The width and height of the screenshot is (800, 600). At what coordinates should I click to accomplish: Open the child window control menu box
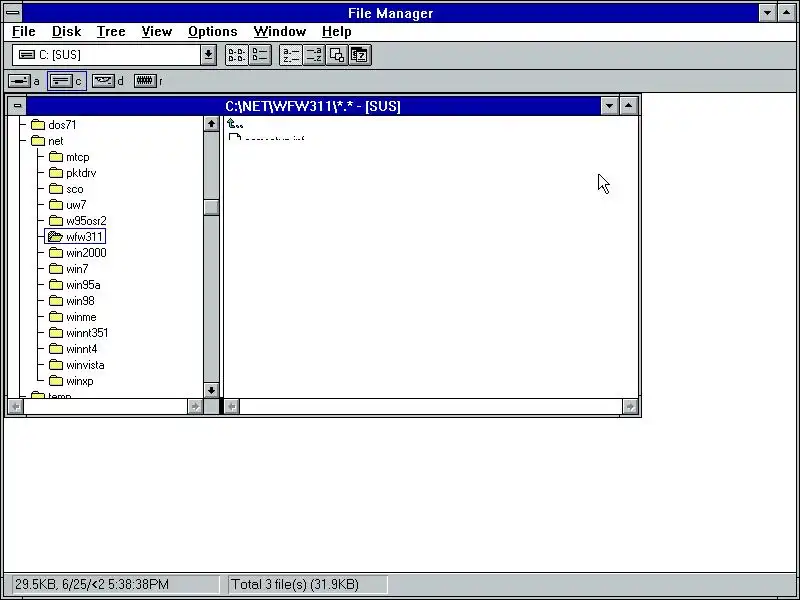pos(17,106)
